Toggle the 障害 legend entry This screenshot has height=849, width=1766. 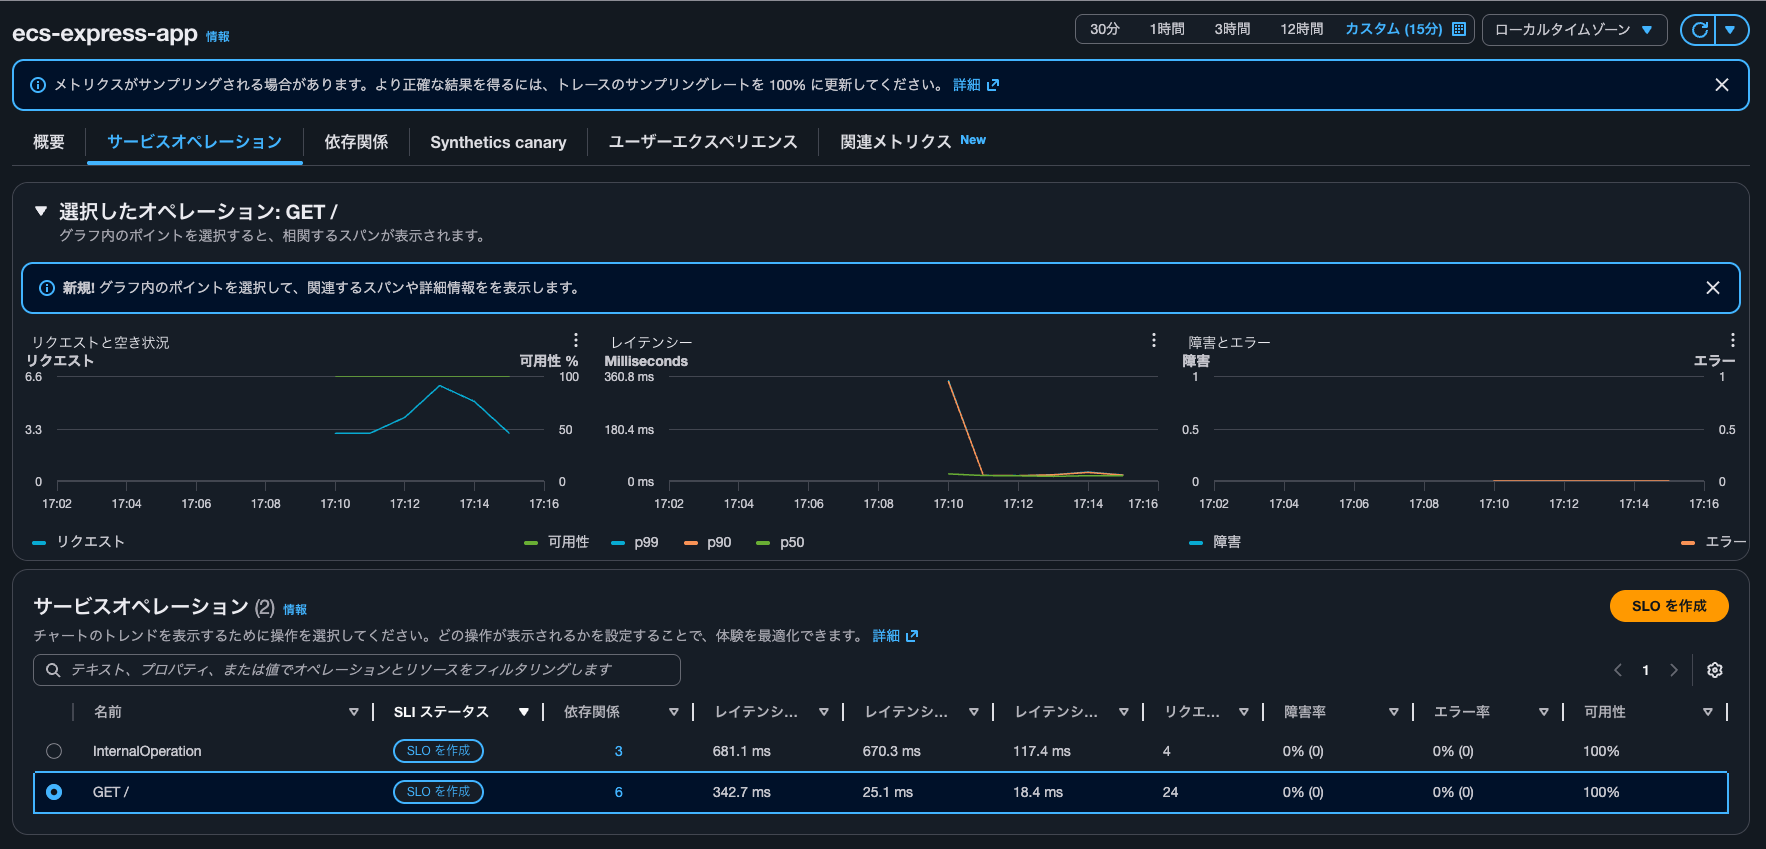[x=1215, y=542]
